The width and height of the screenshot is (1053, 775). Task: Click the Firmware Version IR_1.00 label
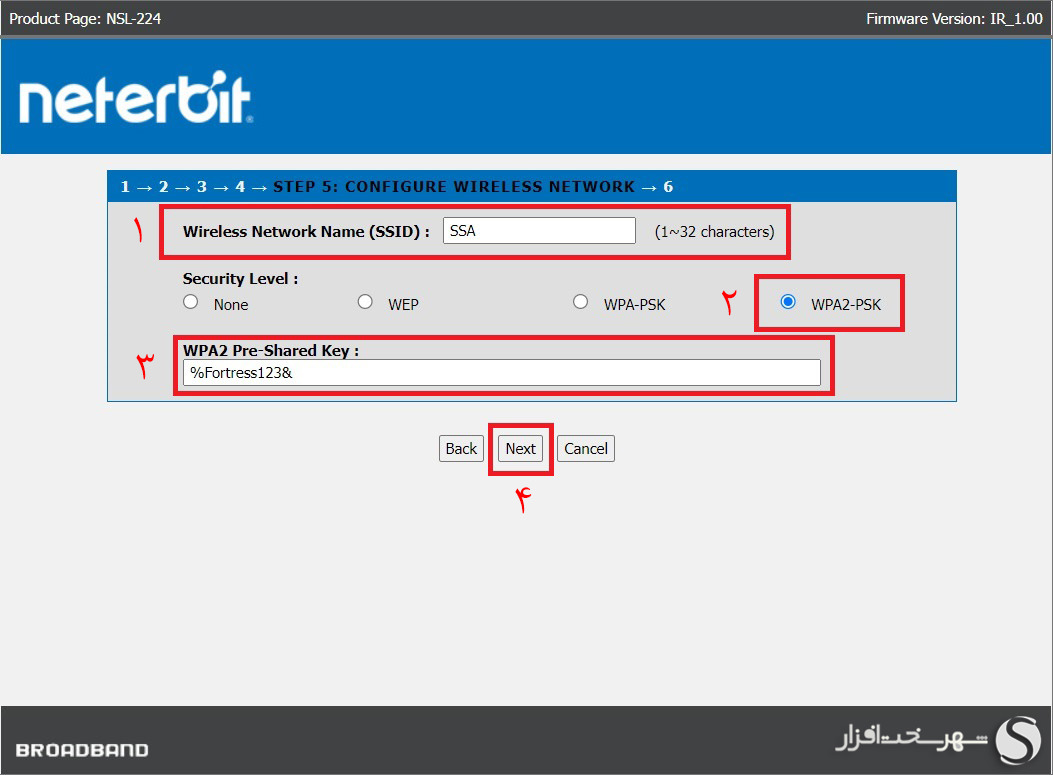pos(953,18)
